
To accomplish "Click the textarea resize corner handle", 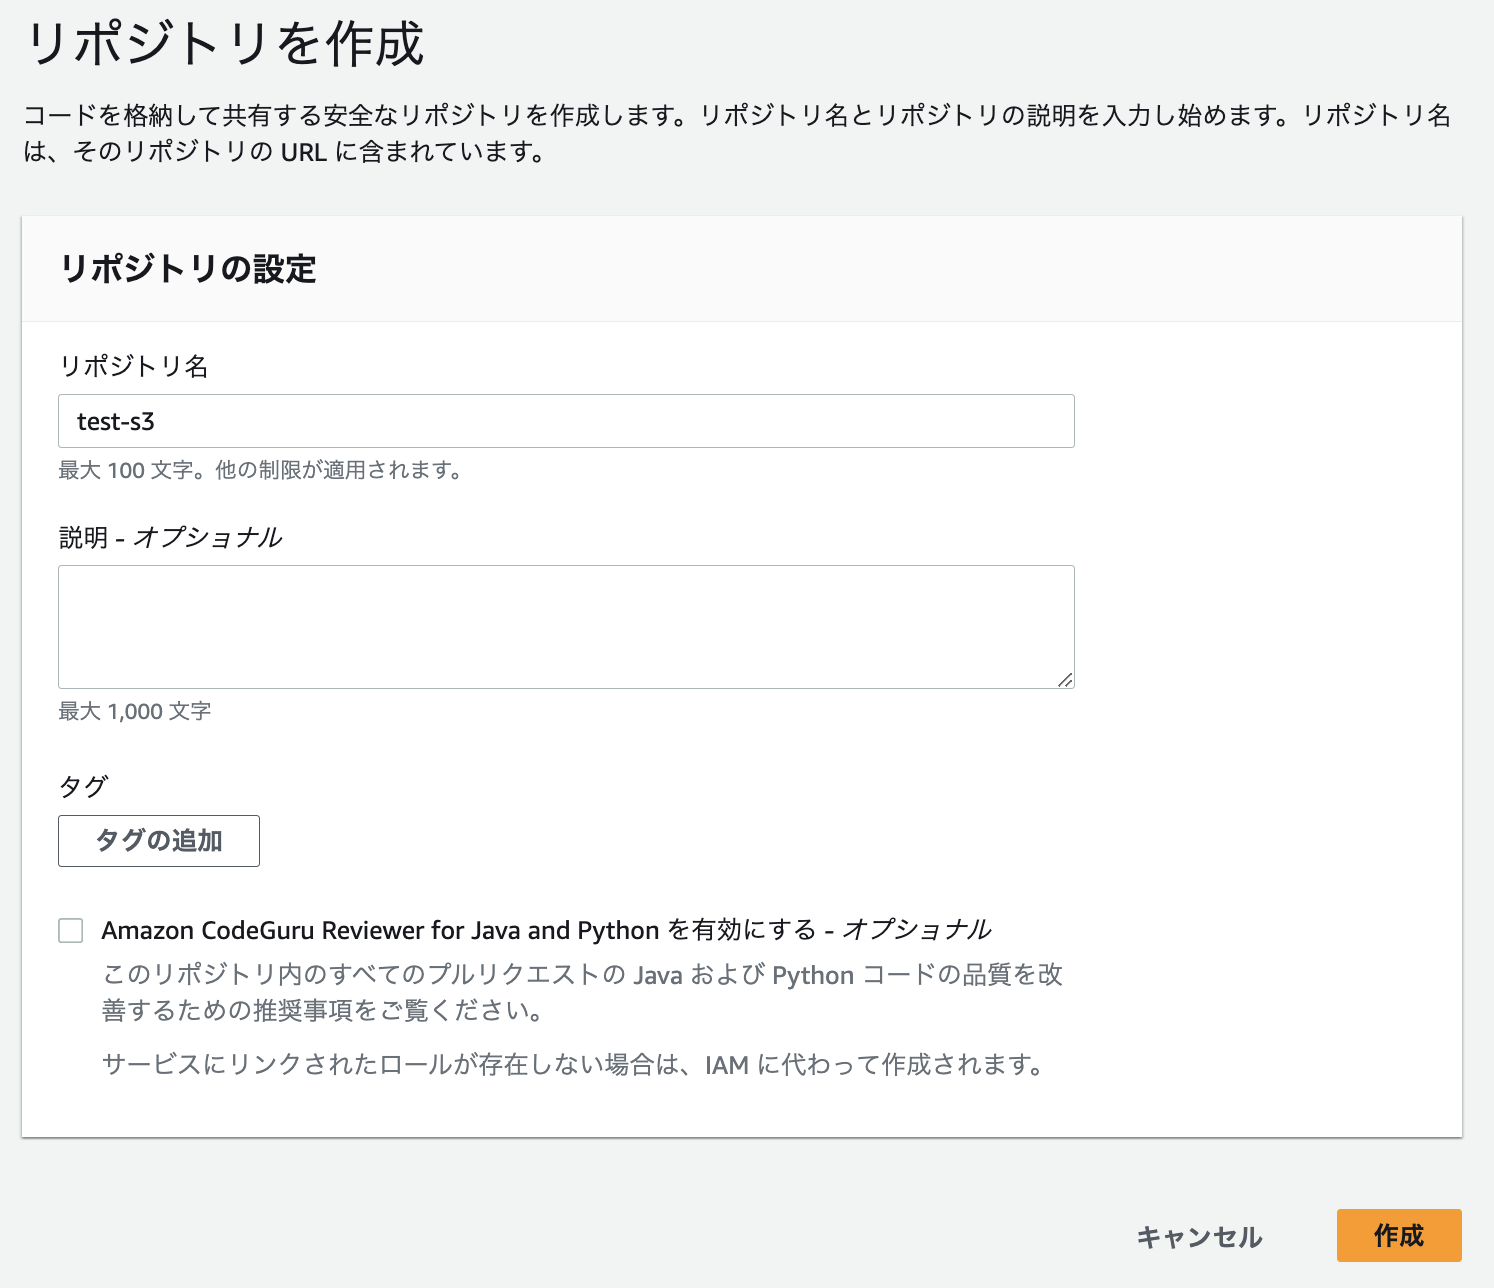I will [x=1066, y=680].
